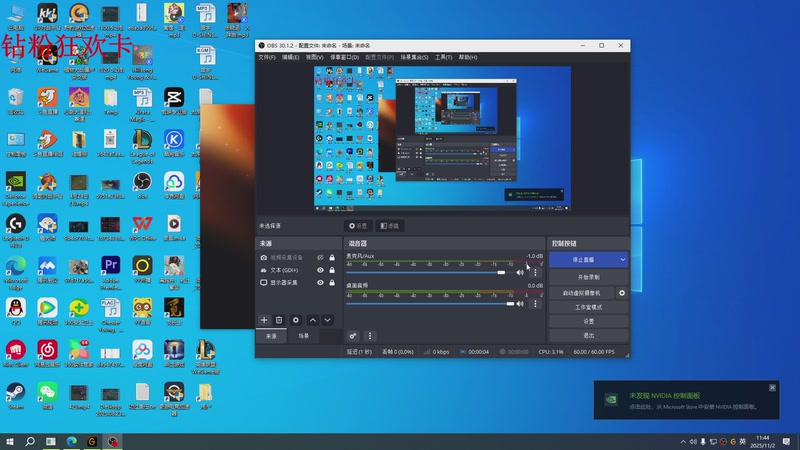Launch Riot Client desktop icon
Image resolution: width=800 pixels, height=450 pixels.
(16, 354)
